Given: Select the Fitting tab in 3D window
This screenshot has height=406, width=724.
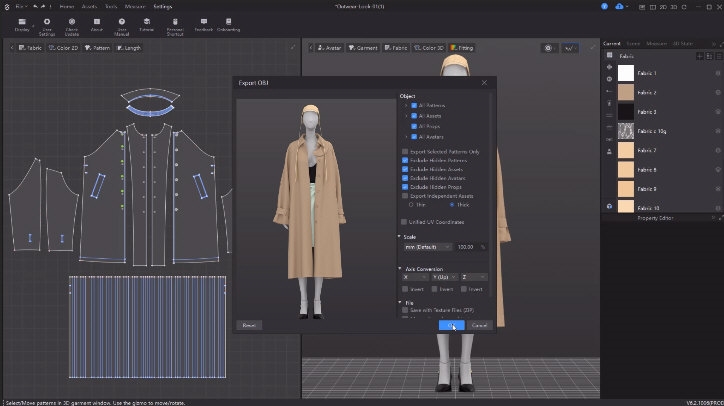Looking at the screenshot, I should [x=462, y=48].
